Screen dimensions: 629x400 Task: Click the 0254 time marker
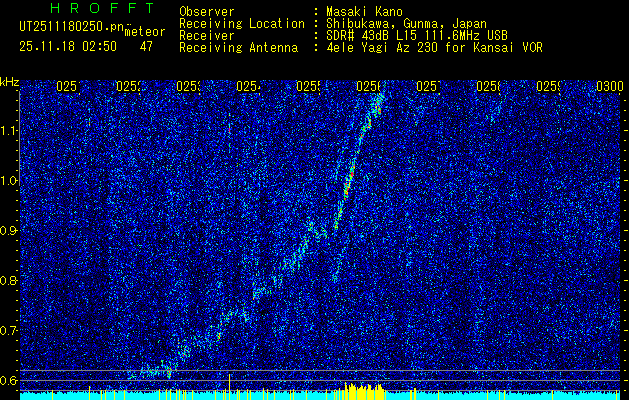(248, 86)
